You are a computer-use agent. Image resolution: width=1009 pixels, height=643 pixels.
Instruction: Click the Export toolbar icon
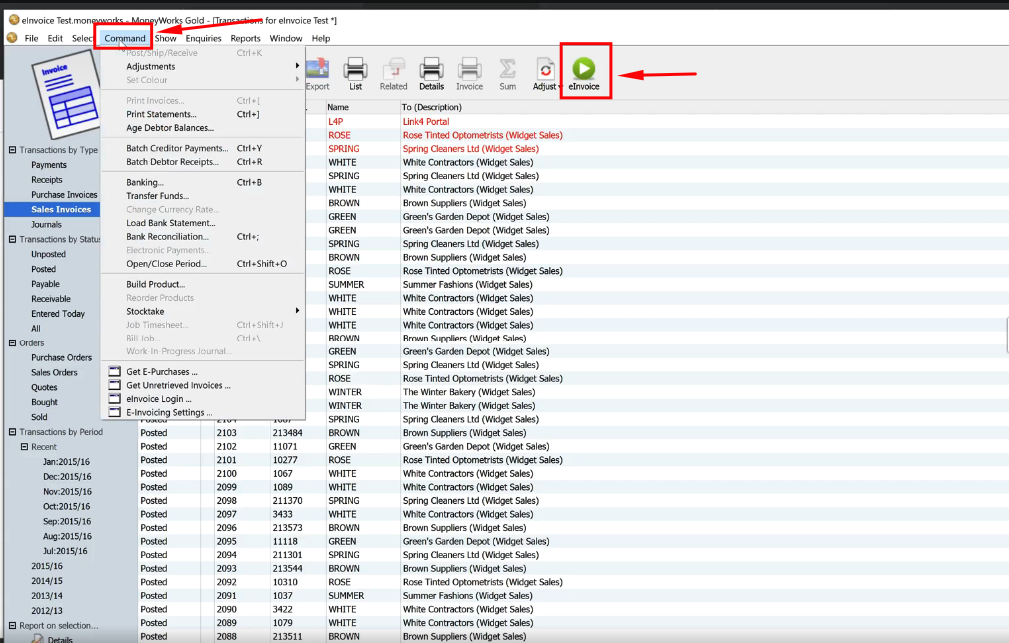coord(317,68)
